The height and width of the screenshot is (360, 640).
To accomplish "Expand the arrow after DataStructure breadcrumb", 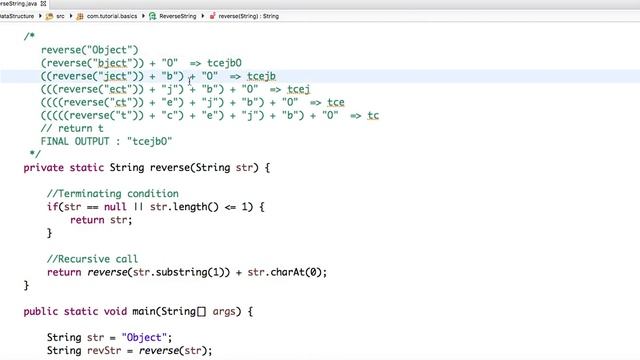I will [40, 16].
